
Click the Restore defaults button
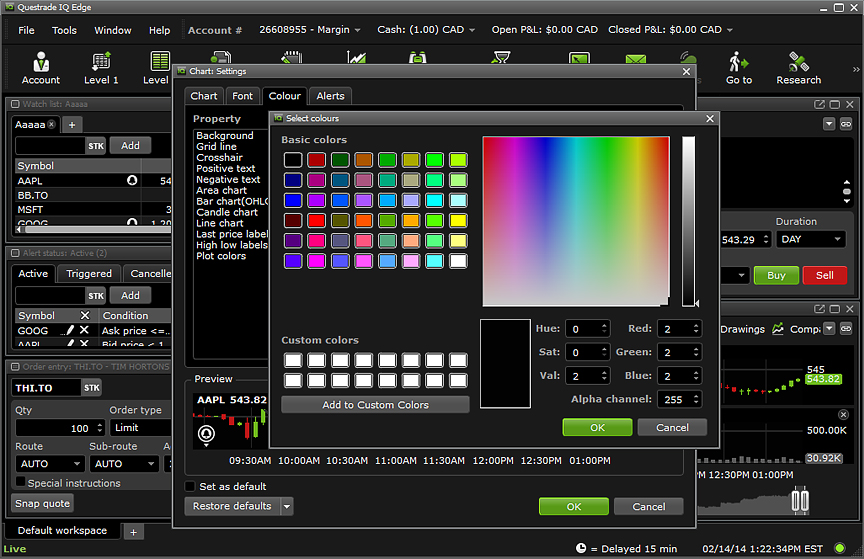tap(232, 506)
